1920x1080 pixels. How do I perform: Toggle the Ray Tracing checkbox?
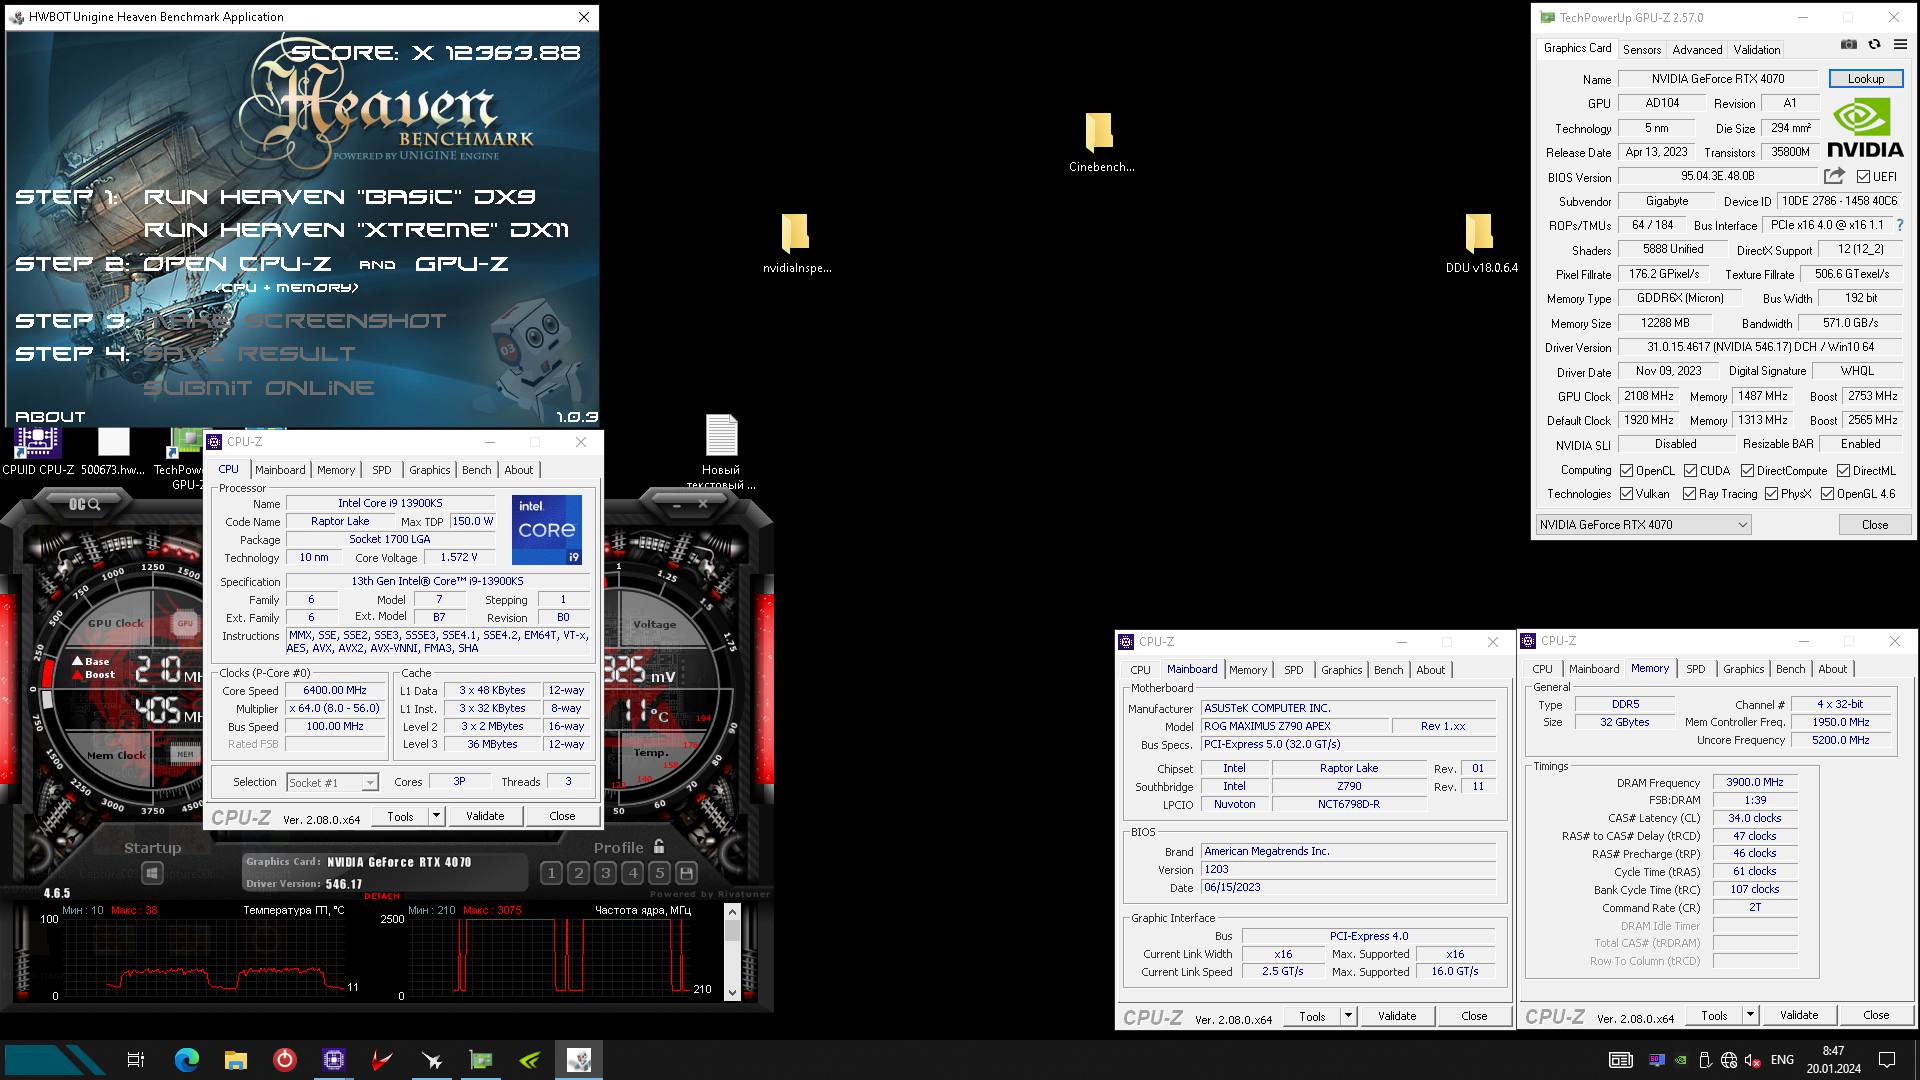tap(1689, 494)
